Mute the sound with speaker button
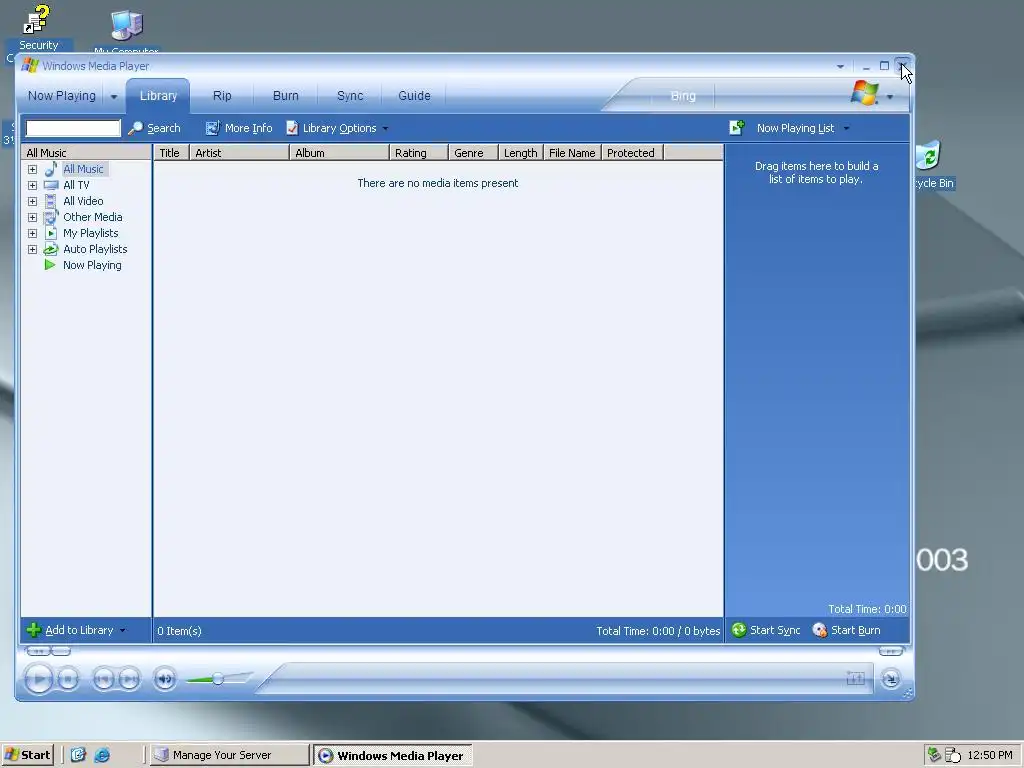1024x768 pixels. [165, 679]
